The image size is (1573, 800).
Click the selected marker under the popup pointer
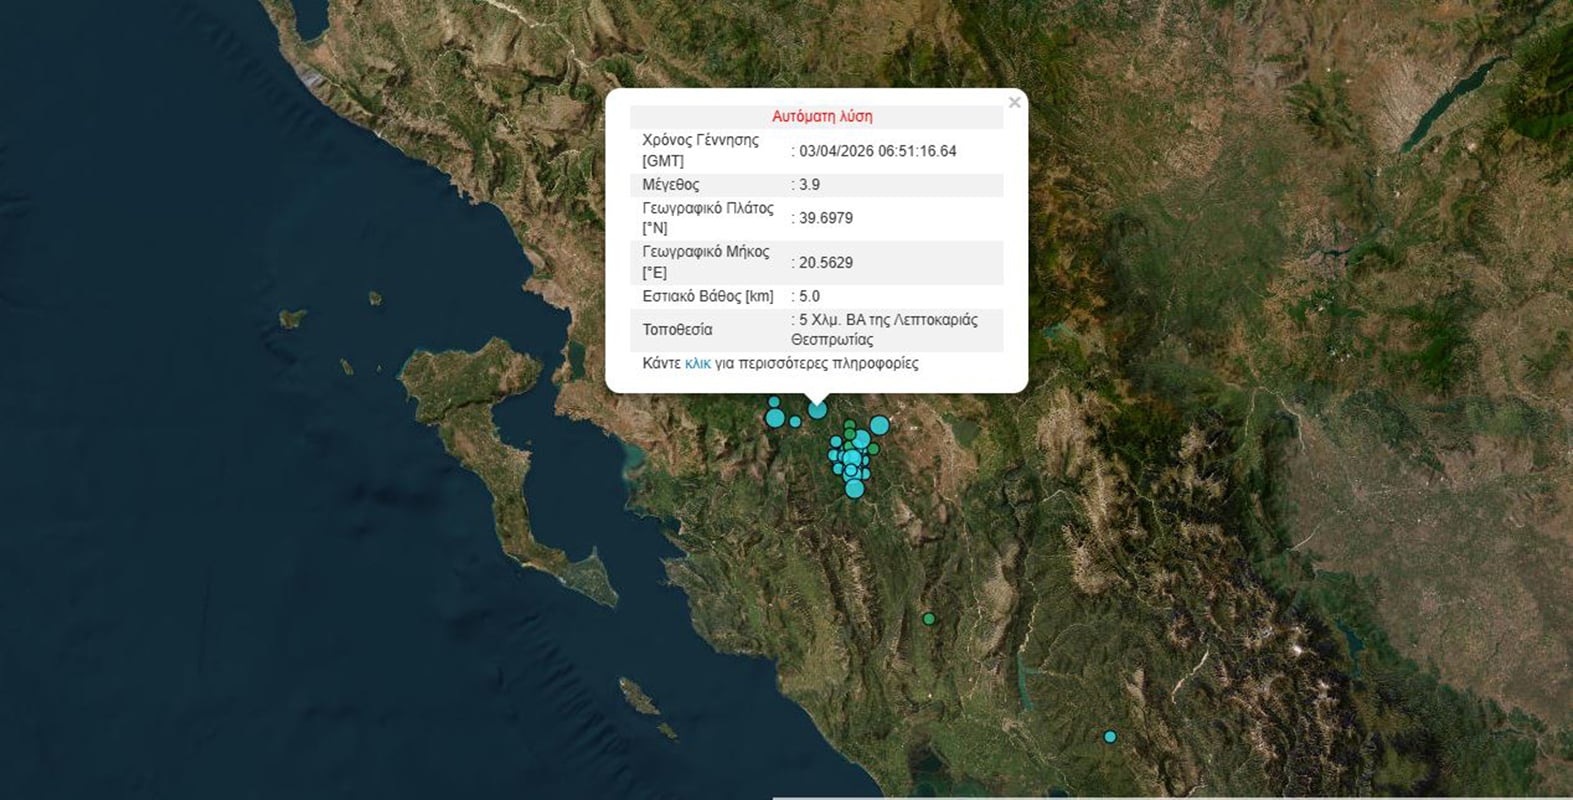pyautogui.click(x=817, y=410)
